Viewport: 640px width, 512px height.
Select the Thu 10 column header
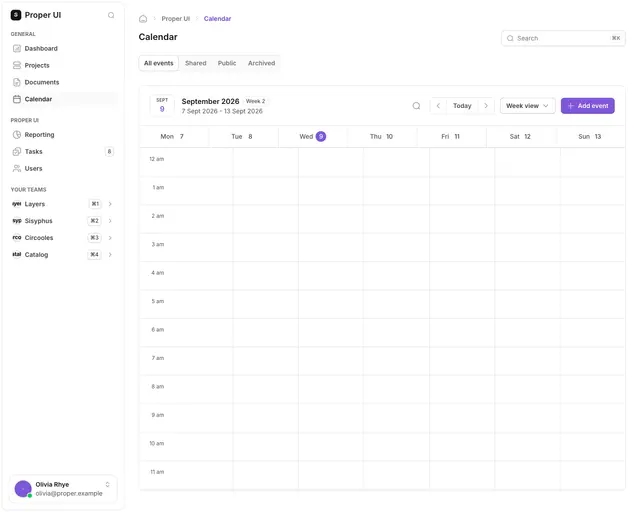(381, 137)
